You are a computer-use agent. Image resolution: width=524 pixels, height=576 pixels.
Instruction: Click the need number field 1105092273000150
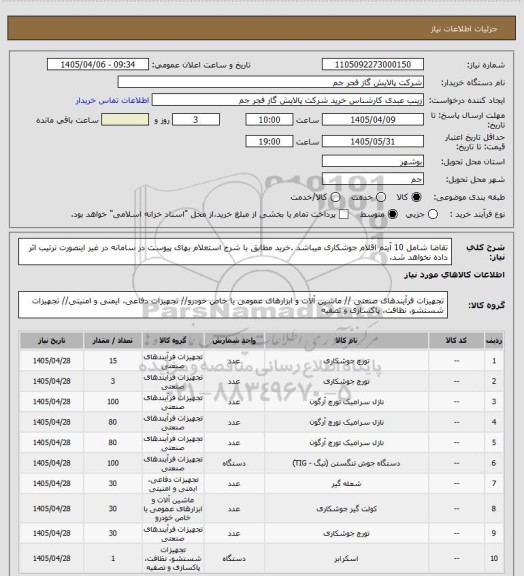[x=373, y=64]
